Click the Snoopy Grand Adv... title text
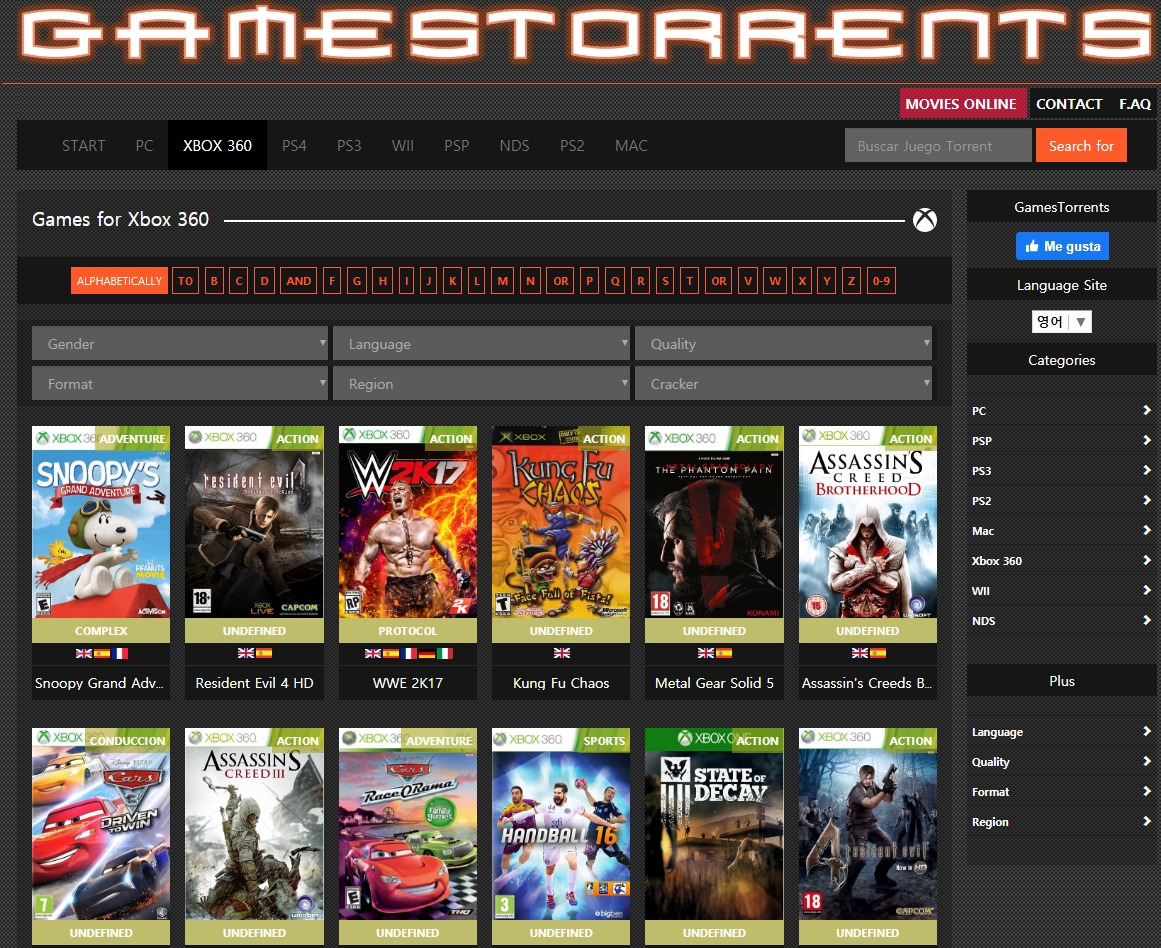The image size is (1161, 948). point(99,683)
